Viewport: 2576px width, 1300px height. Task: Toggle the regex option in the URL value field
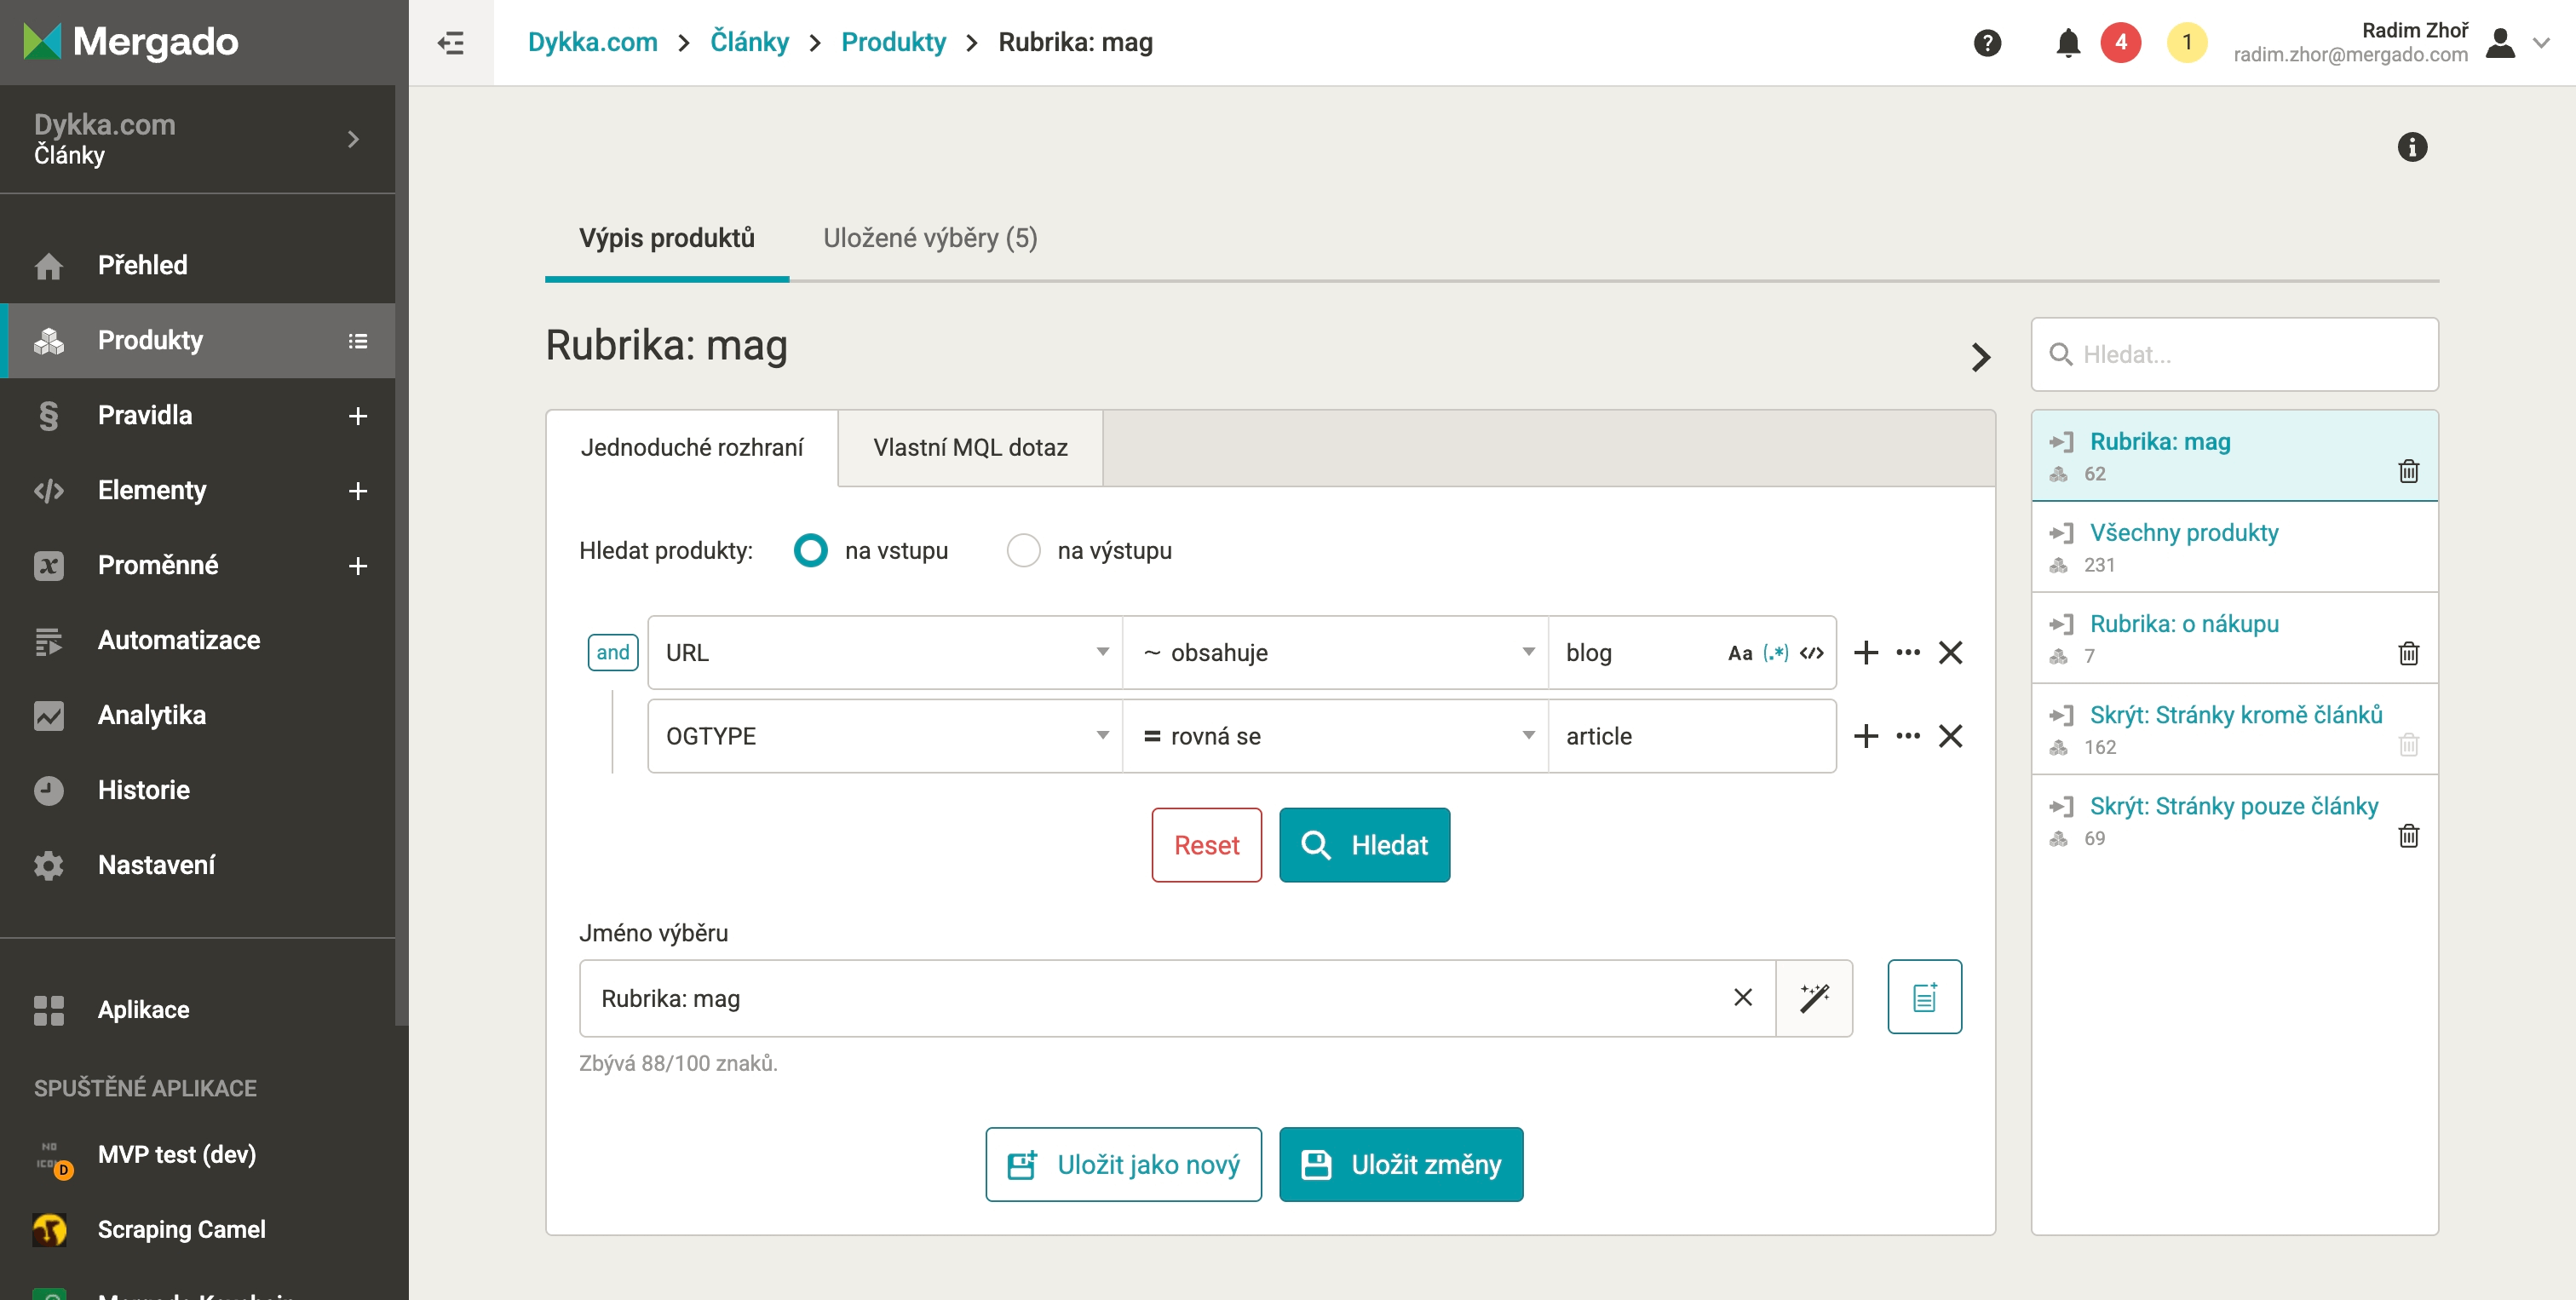click(x=1776, y=653)
